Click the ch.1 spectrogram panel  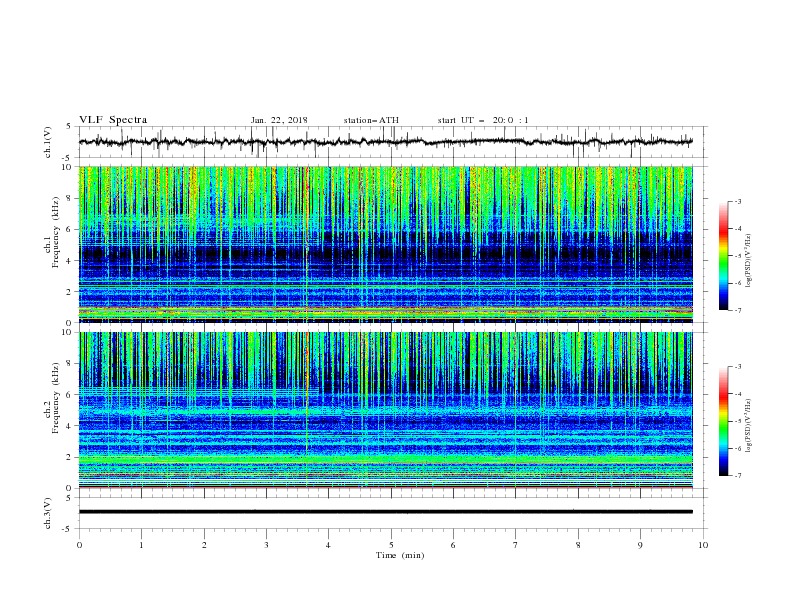coord(385,244)
